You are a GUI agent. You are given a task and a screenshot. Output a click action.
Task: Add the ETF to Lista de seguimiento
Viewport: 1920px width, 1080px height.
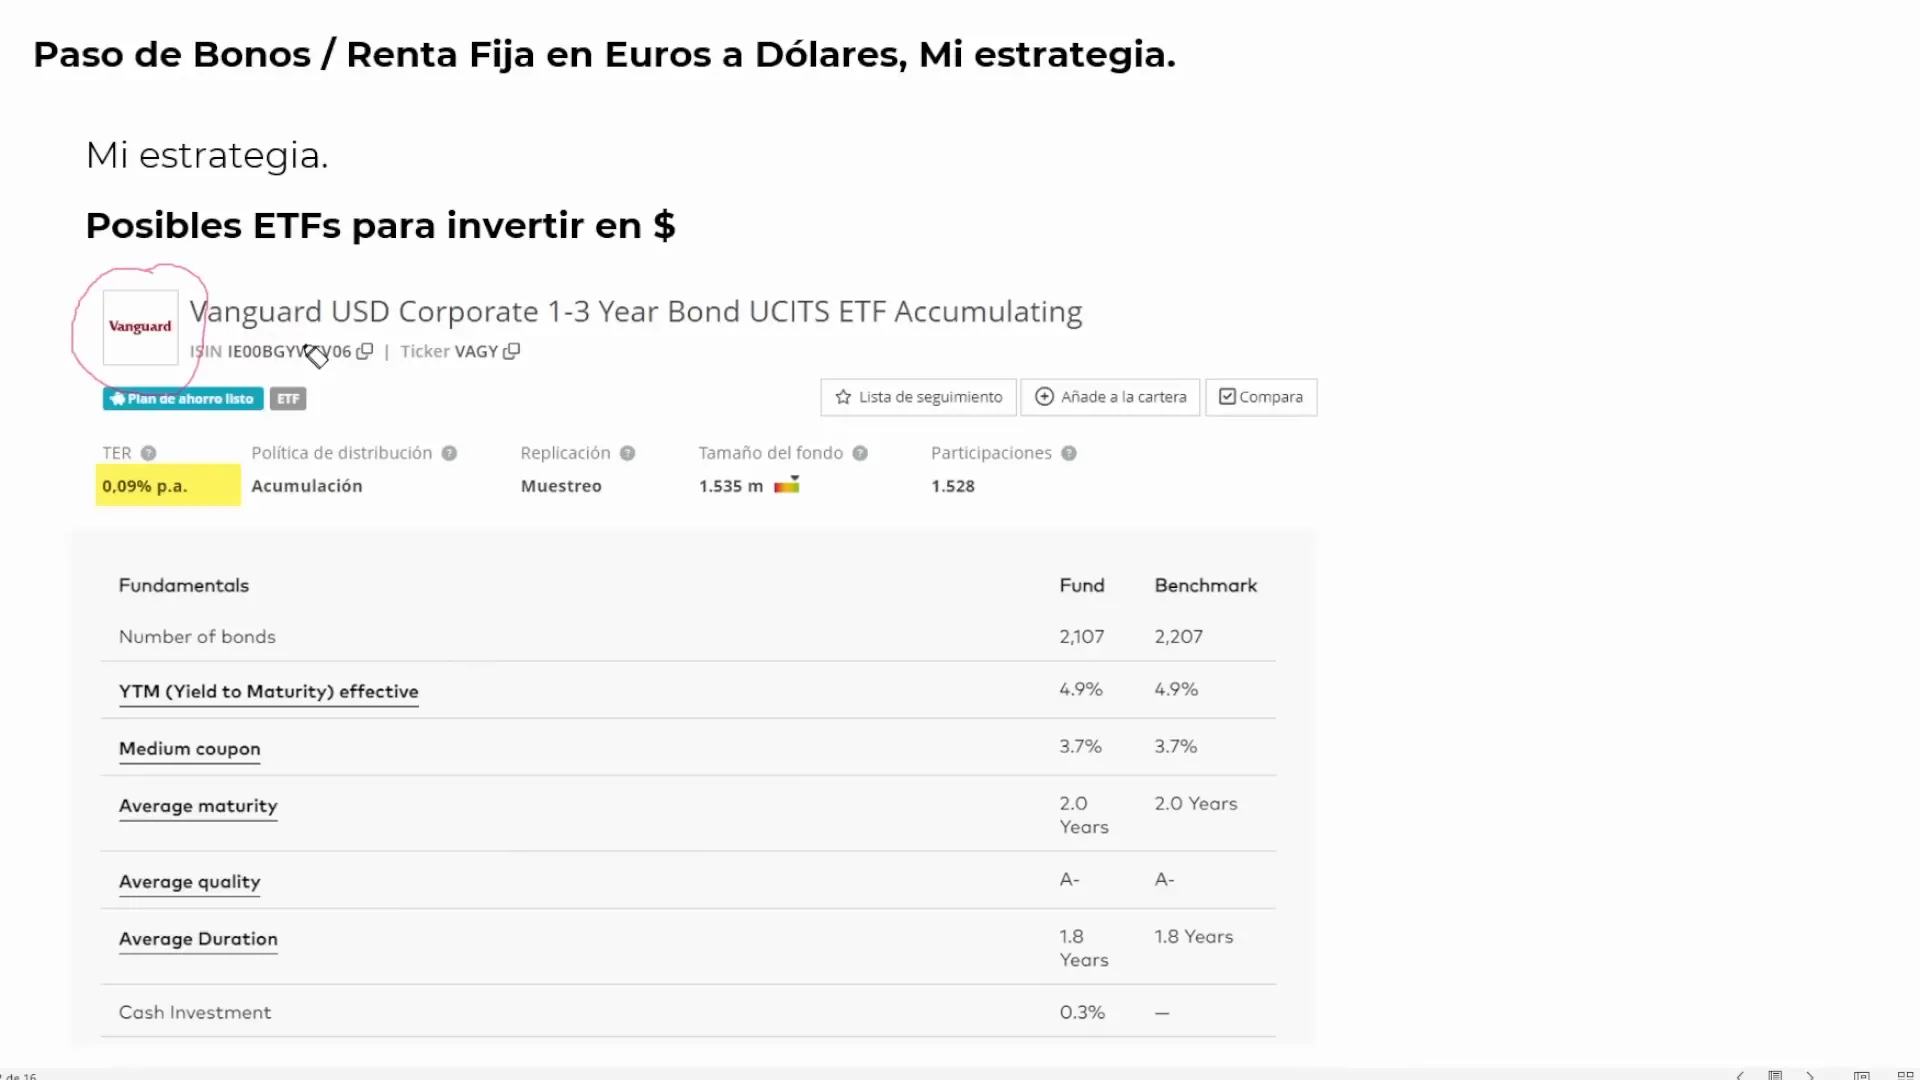(x=918, y=397)
